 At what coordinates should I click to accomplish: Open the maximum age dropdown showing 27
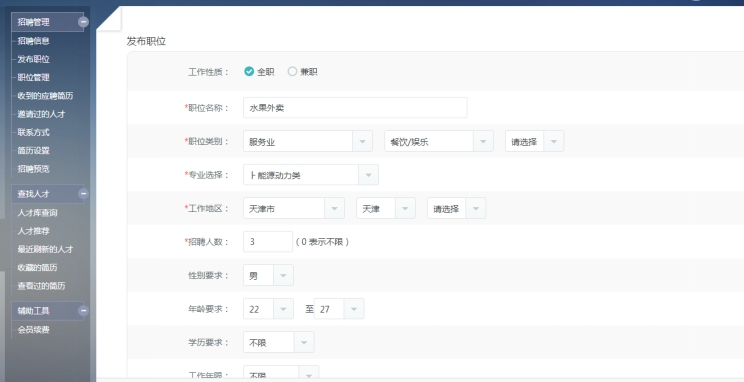339,309
